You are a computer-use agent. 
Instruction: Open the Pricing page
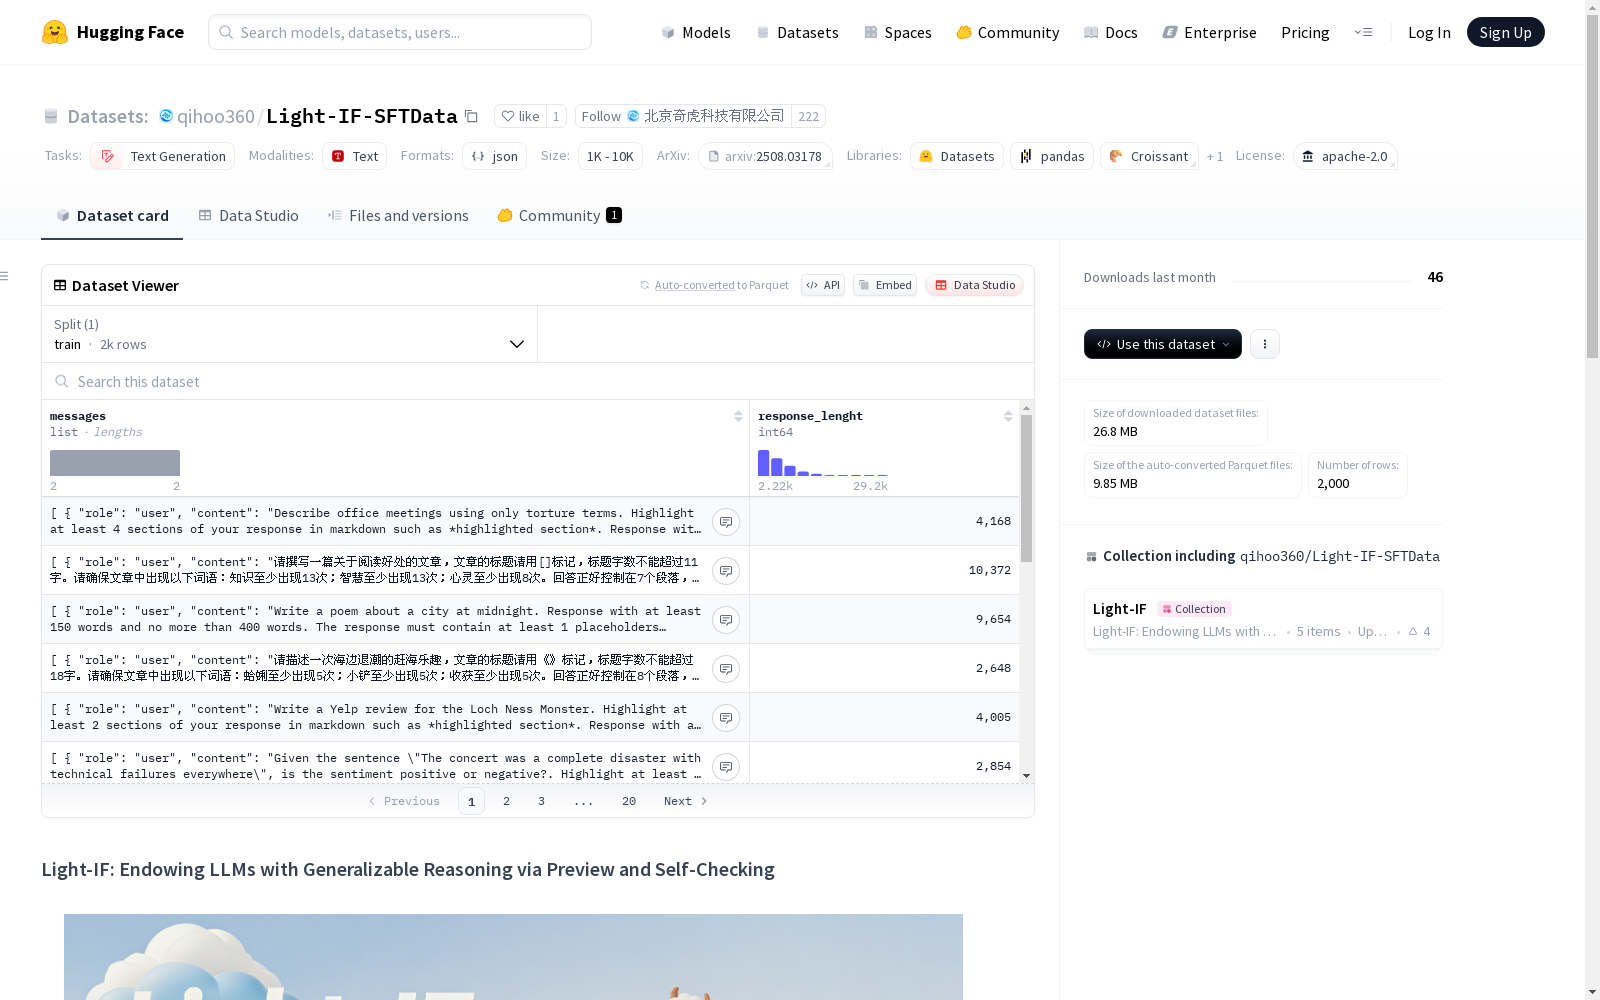pos(1305,32)
